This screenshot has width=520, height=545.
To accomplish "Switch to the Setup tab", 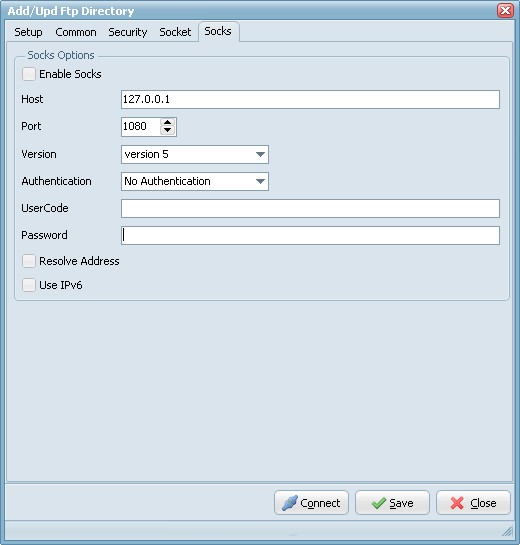I will point(28,32).
